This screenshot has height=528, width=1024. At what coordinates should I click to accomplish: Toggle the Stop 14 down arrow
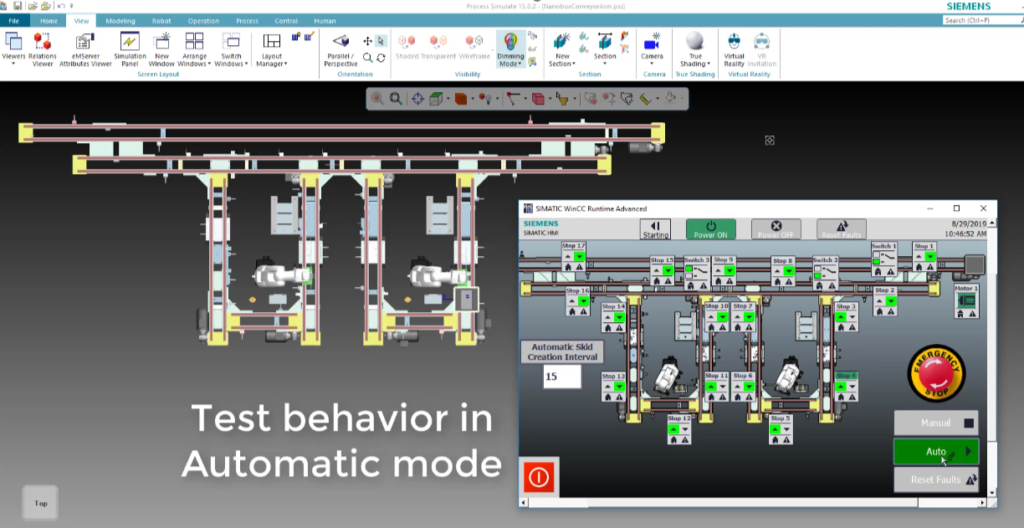coord(618,317)
